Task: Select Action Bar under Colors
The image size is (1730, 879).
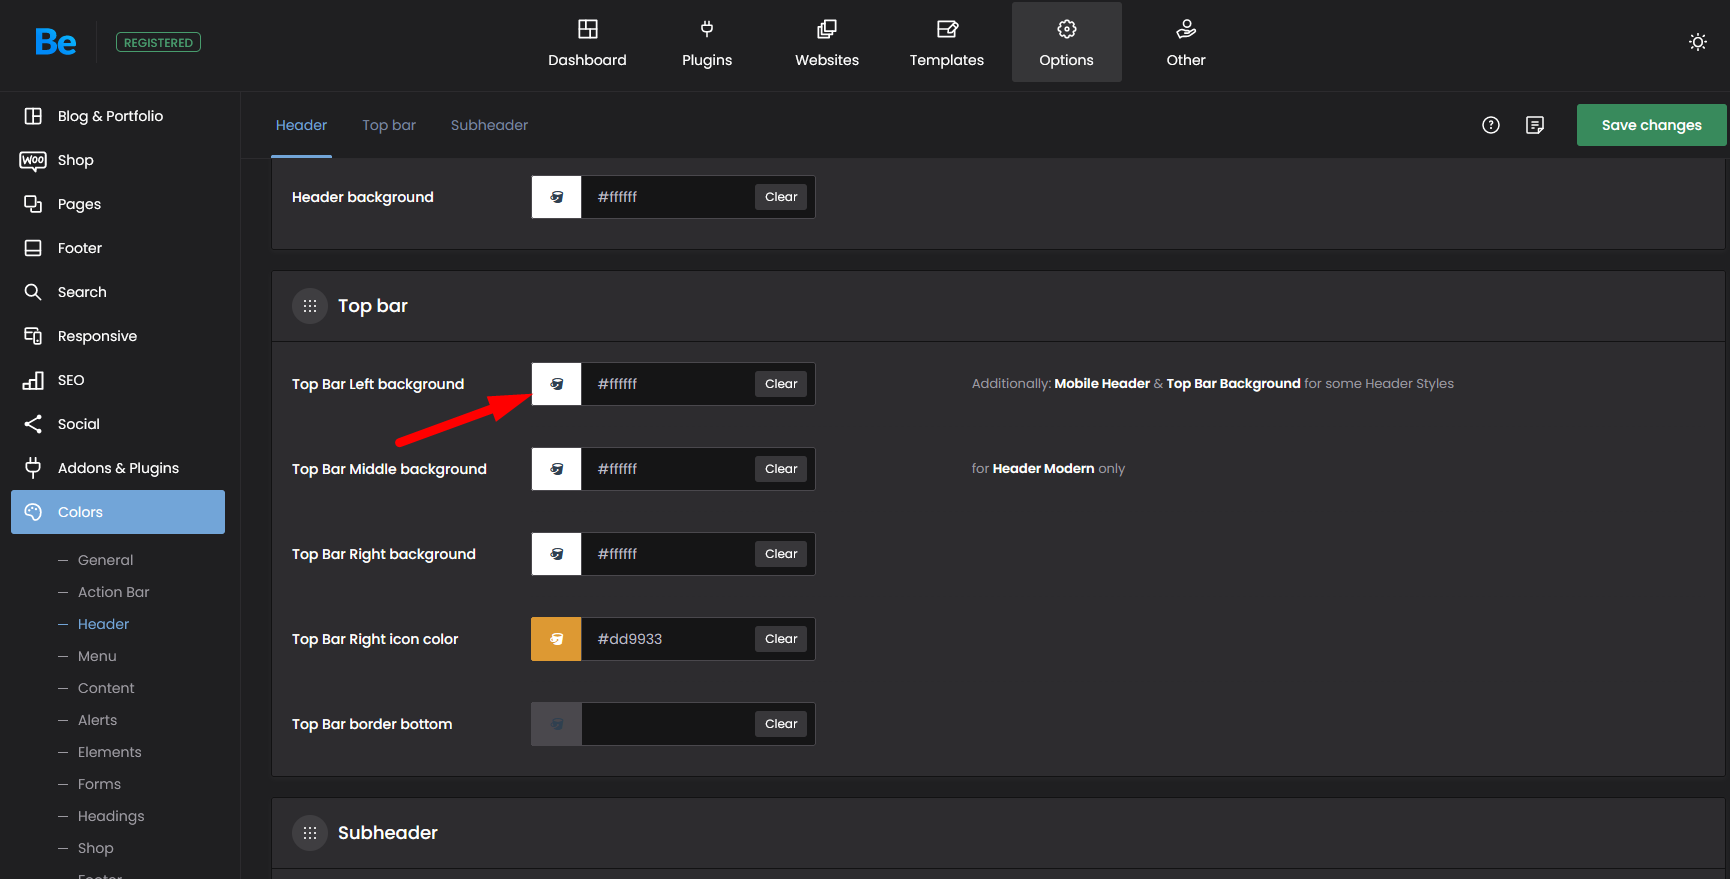Action: (x=113, y=592)
